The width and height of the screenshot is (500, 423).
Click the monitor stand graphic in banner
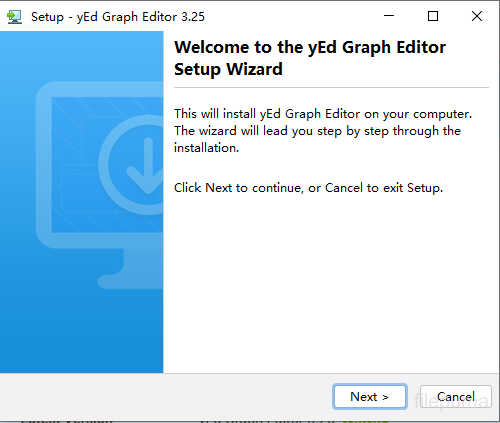(130, 269)
